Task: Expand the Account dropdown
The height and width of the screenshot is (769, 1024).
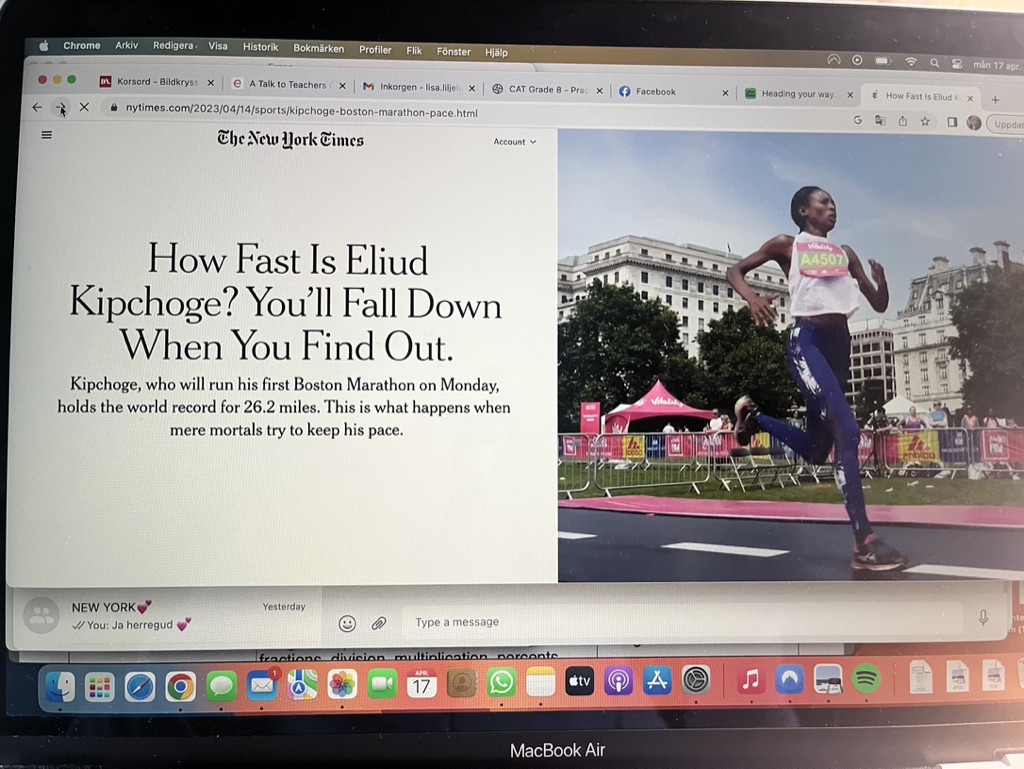Action: point(514,142)
